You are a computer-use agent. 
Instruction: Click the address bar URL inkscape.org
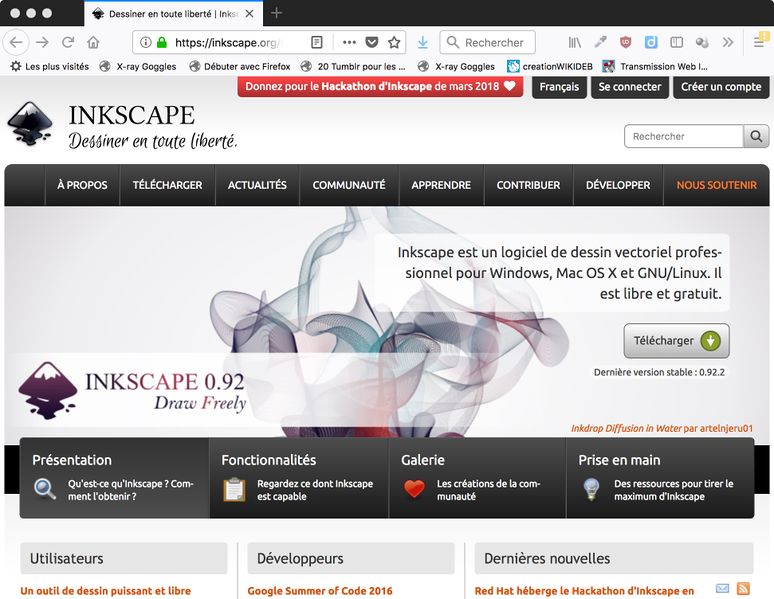tap(228, 42)
